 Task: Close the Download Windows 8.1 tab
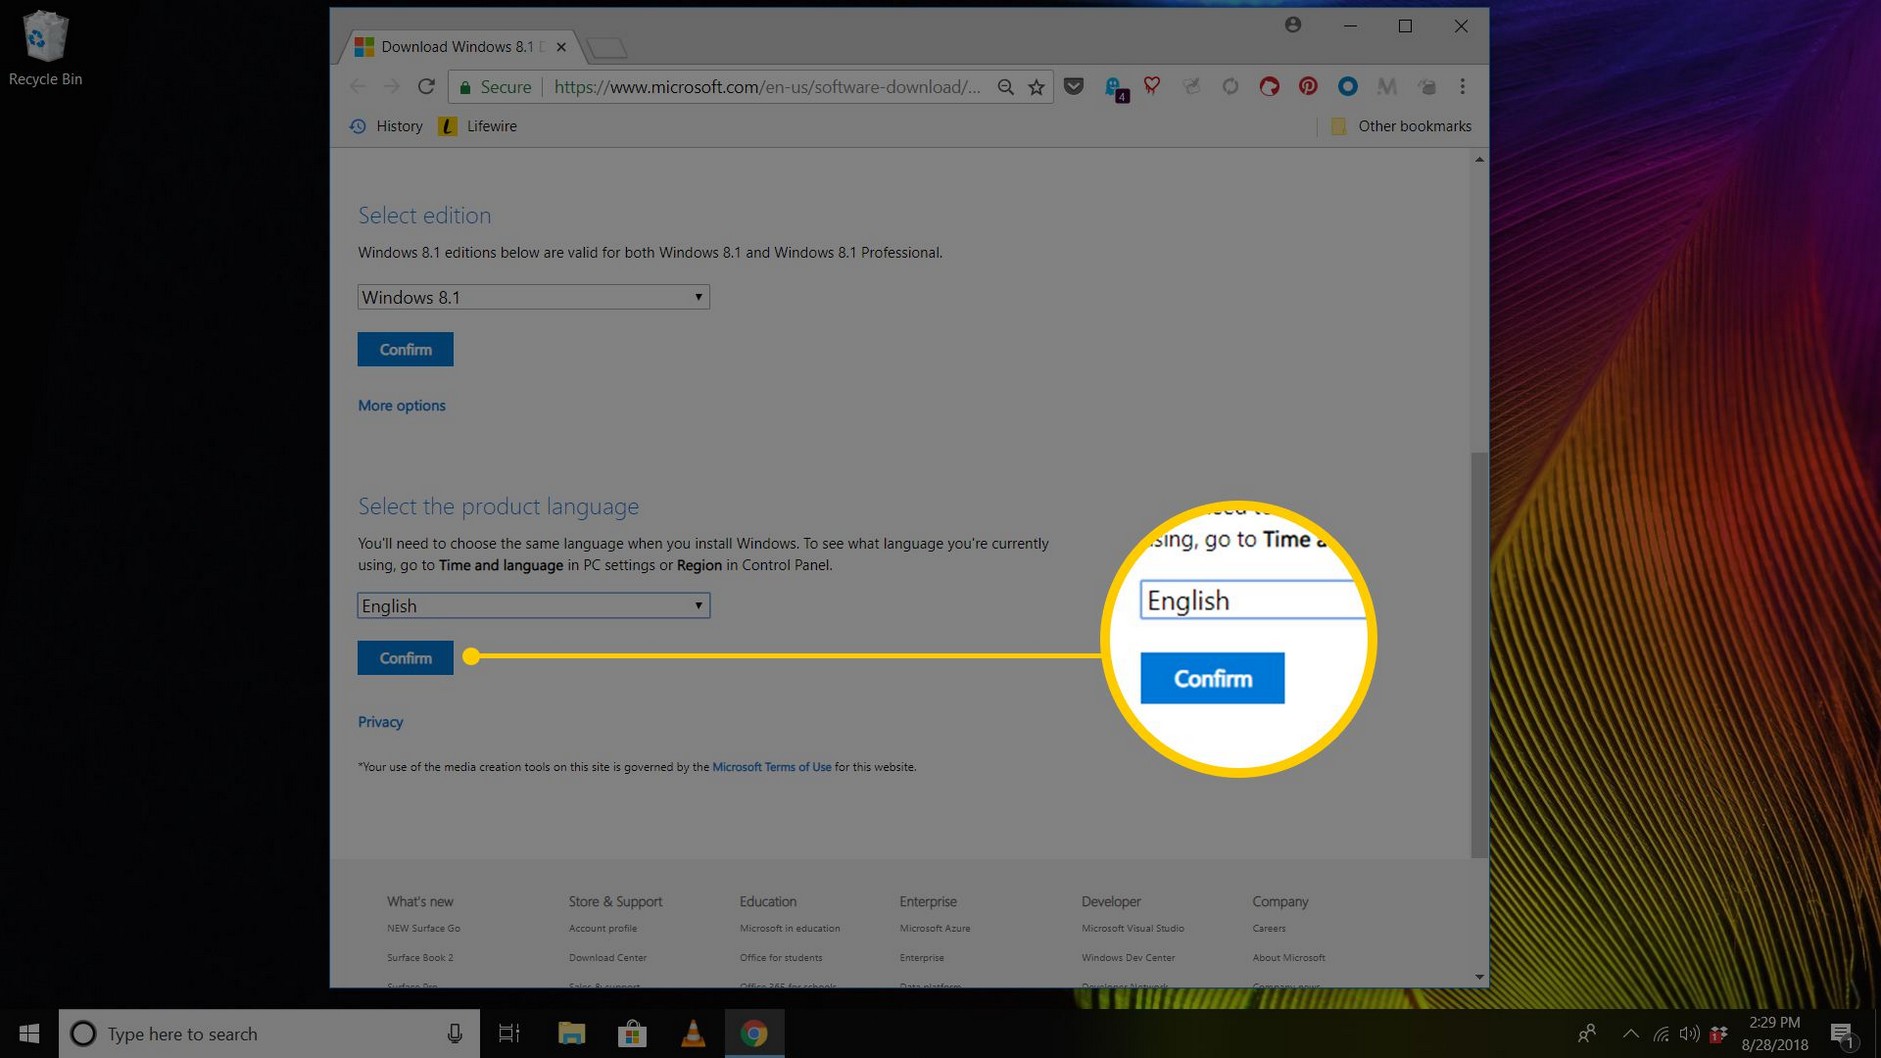pos(561,47)
